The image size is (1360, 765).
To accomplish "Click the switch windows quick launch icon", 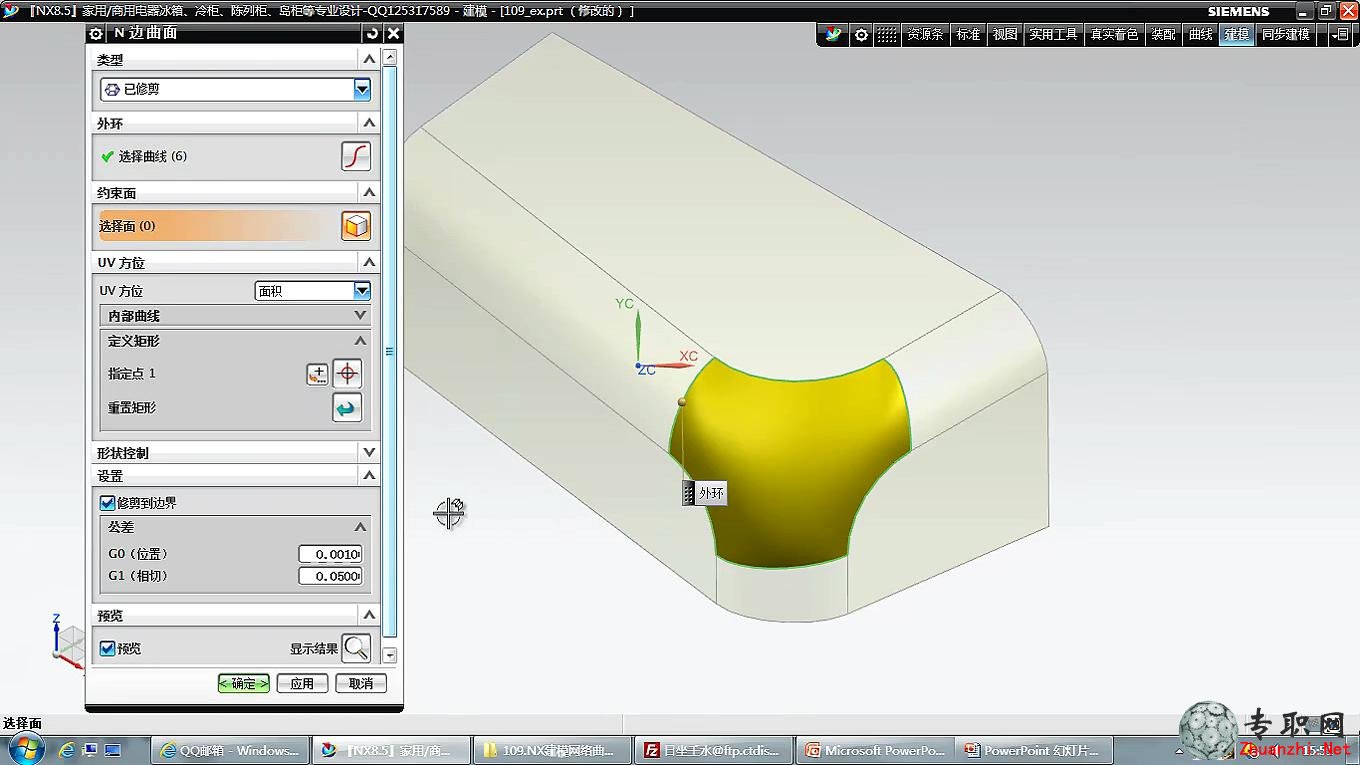I will point(112,749).
